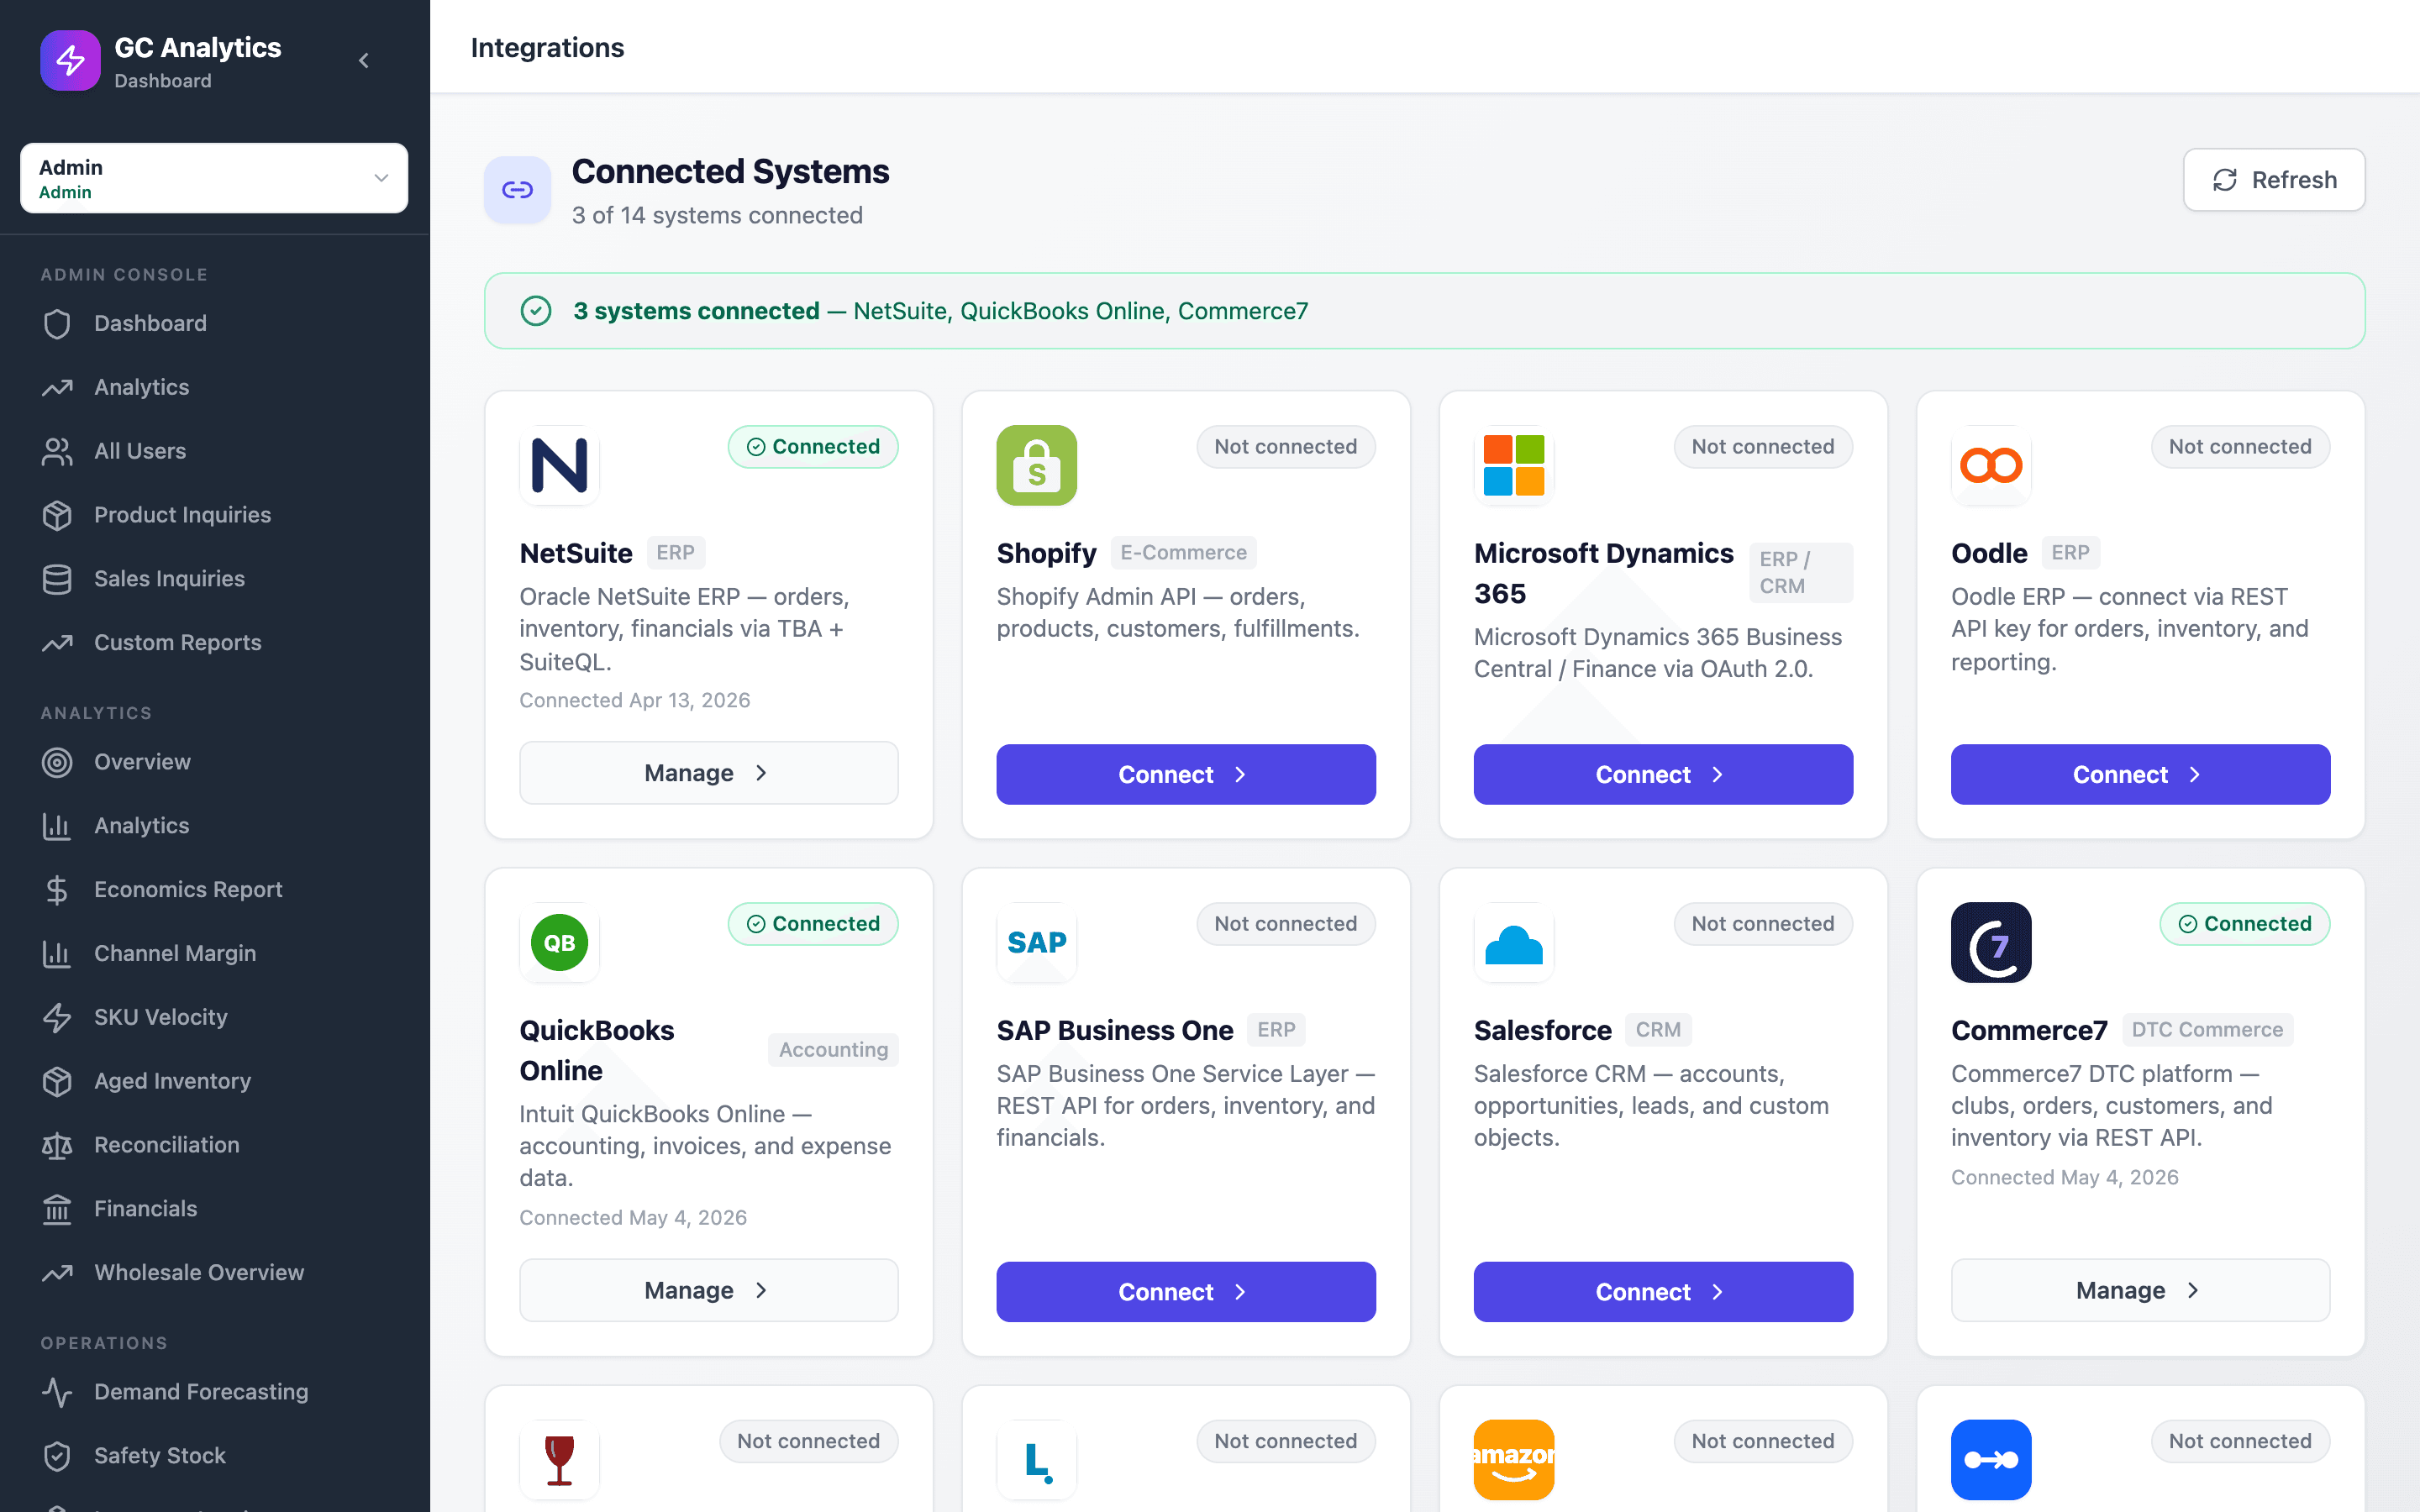
Task: Click the Refresh button
Action: coord(2273,180)
